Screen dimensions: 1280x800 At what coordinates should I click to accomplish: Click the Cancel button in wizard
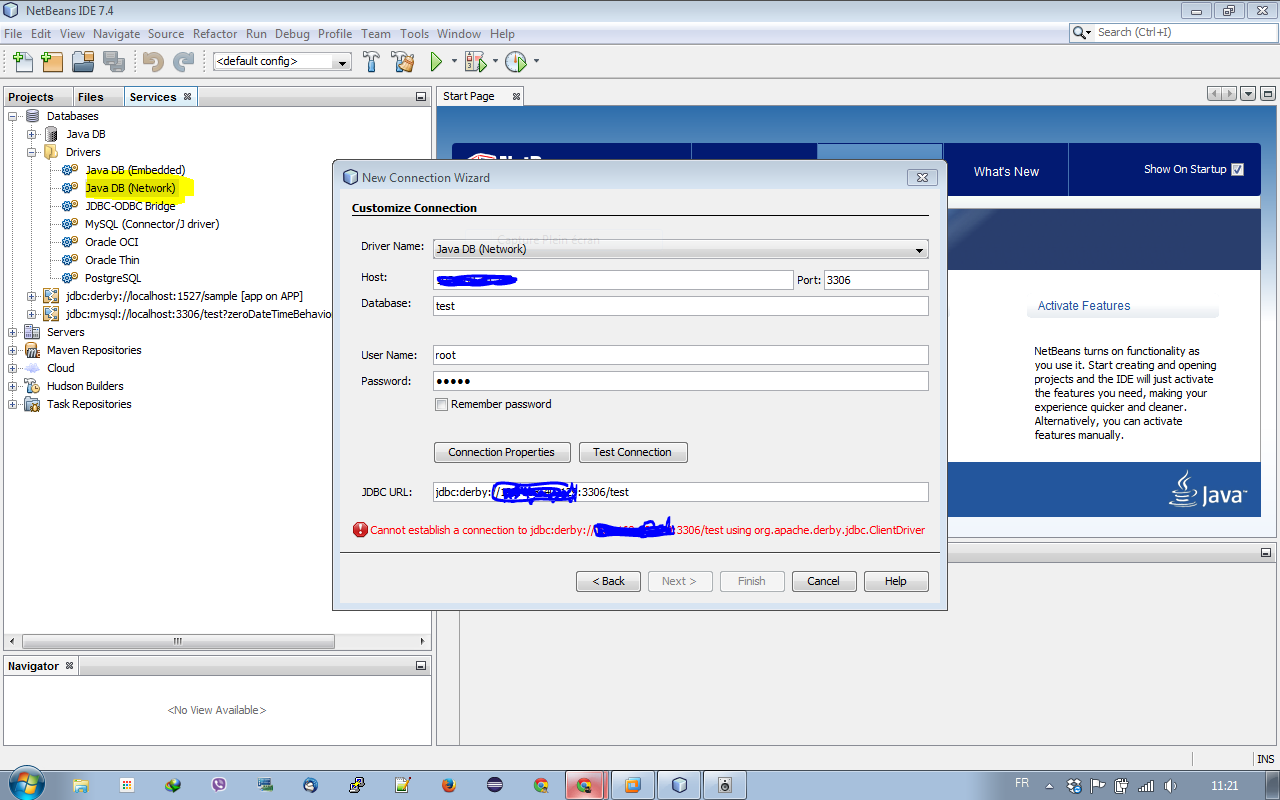(824, 581)
